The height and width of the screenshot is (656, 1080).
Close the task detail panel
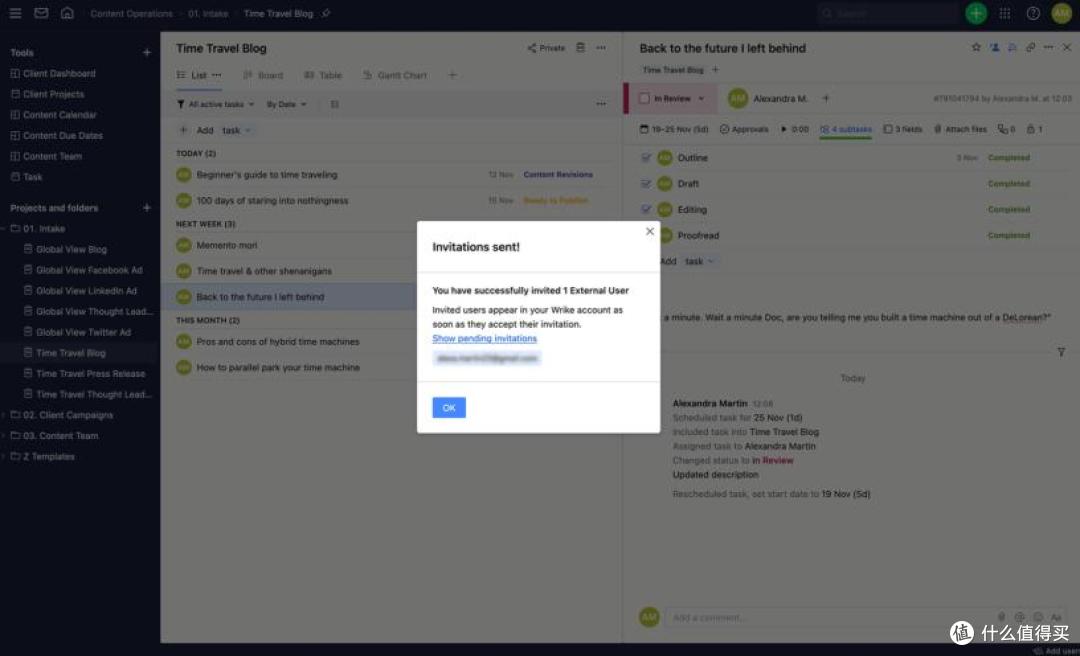pos(1066,48)
